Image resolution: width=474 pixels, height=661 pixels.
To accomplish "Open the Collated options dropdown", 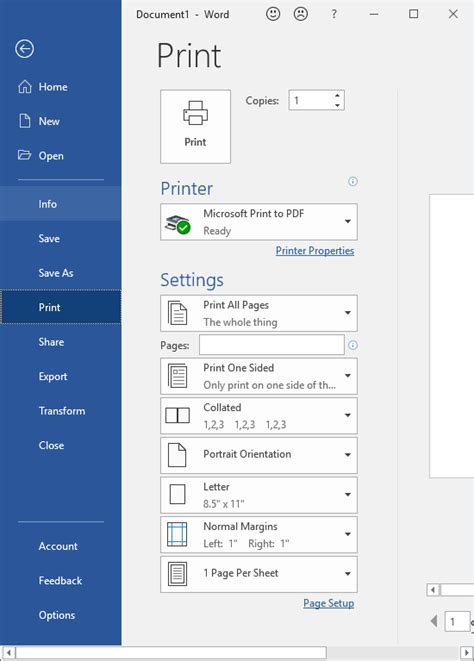I will click(x=259, y=416).
